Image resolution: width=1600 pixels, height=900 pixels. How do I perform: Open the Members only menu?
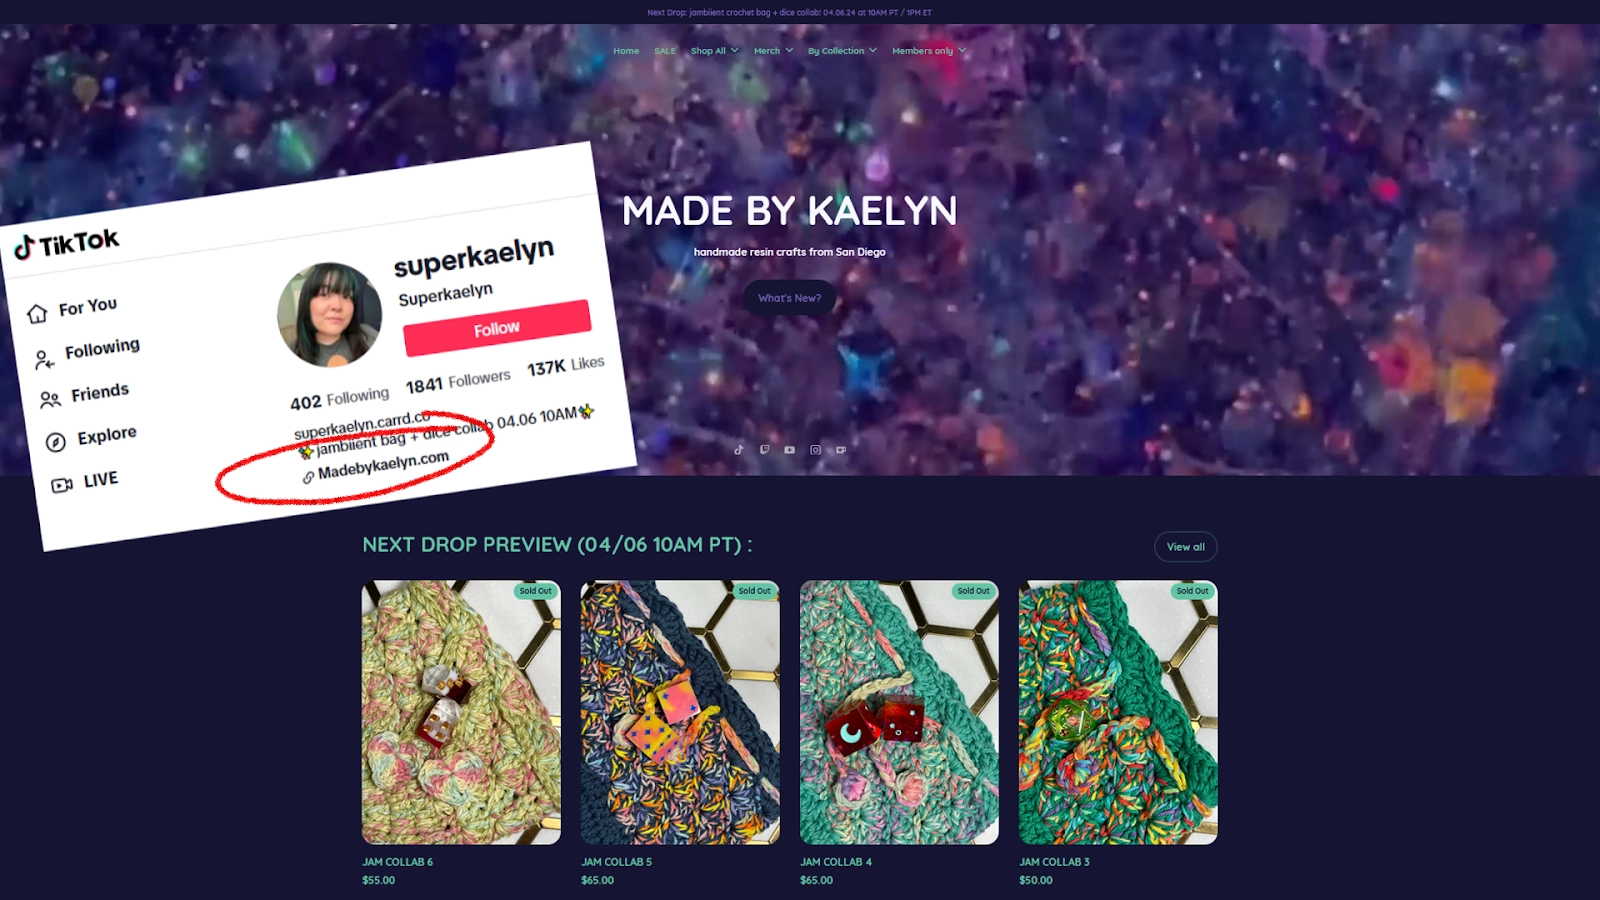pyautogui.click(x=929, y=51)
